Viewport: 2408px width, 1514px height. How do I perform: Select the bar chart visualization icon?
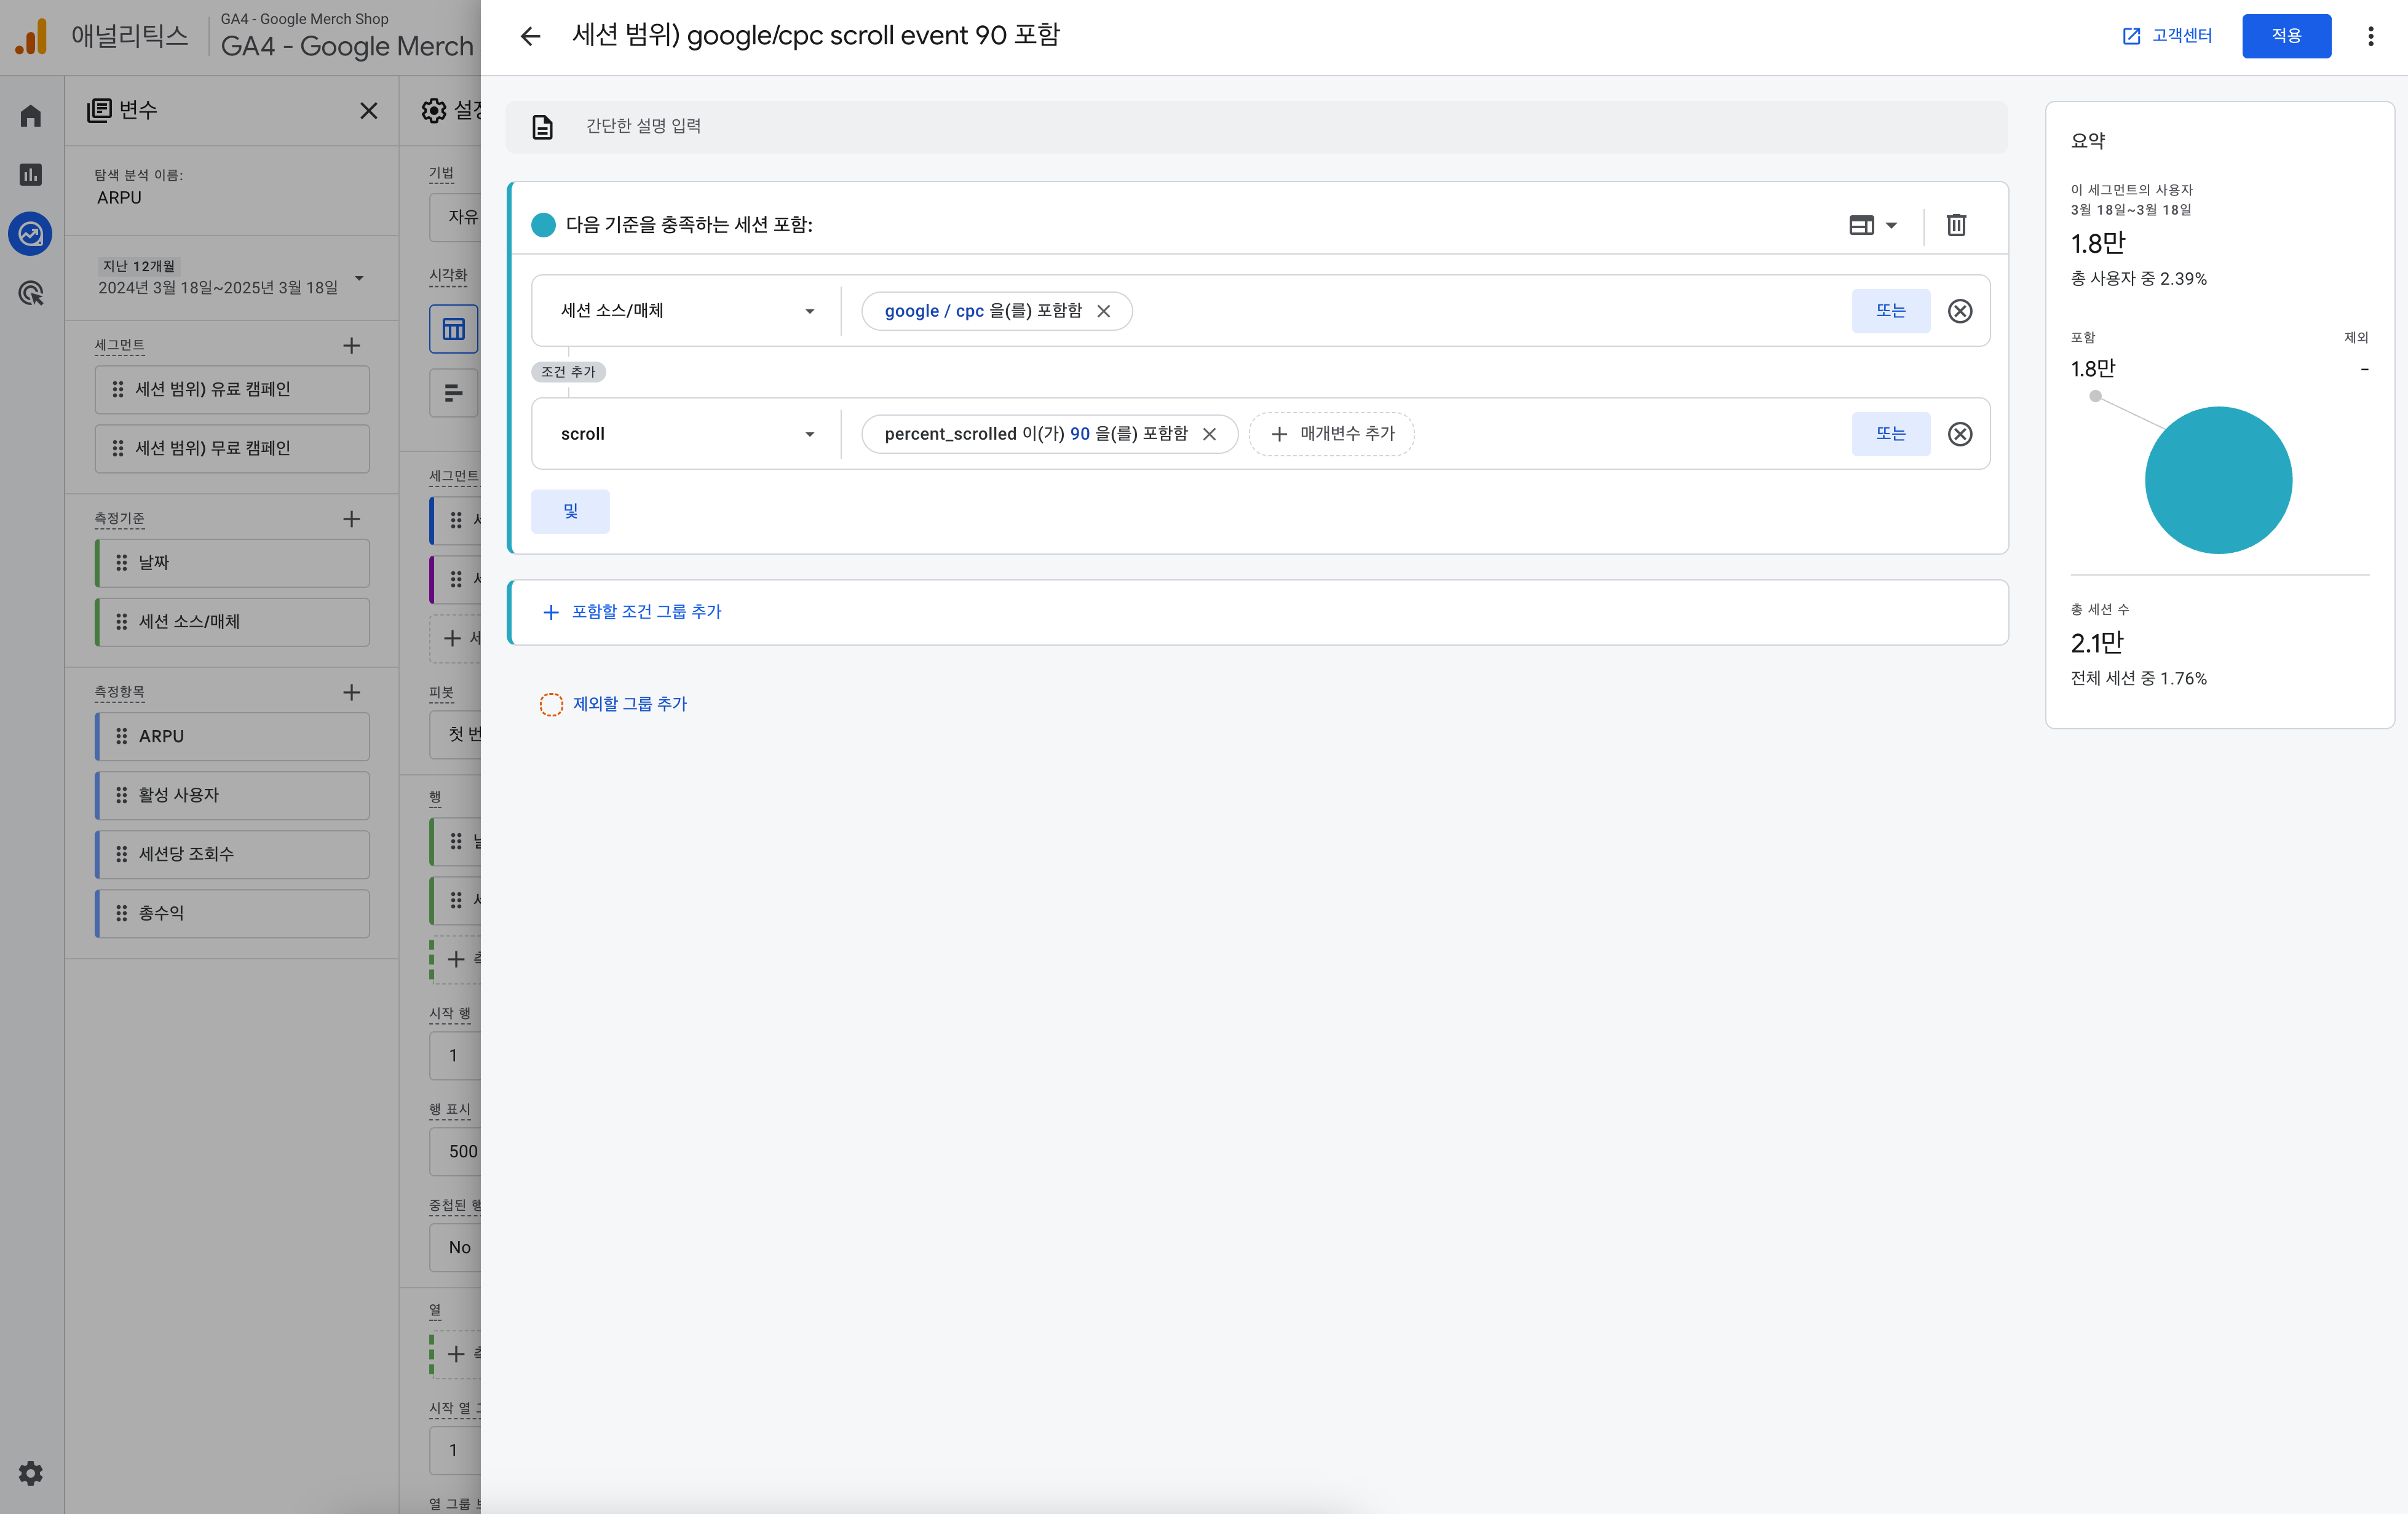point(454,393)
